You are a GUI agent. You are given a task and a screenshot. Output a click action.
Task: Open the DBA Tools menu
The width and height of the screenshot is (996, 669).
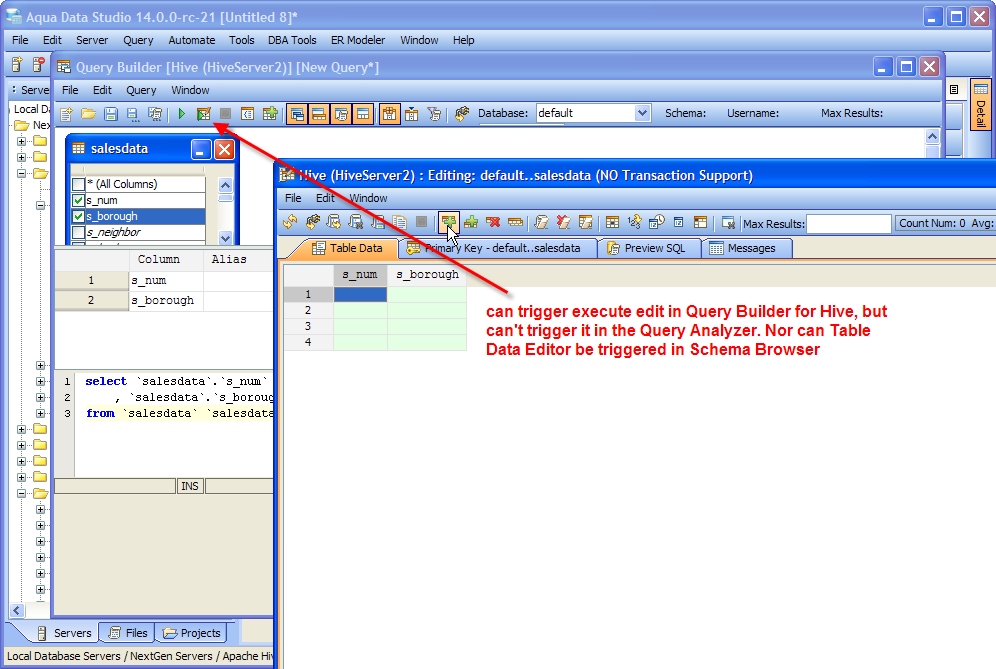pos(292,40)
